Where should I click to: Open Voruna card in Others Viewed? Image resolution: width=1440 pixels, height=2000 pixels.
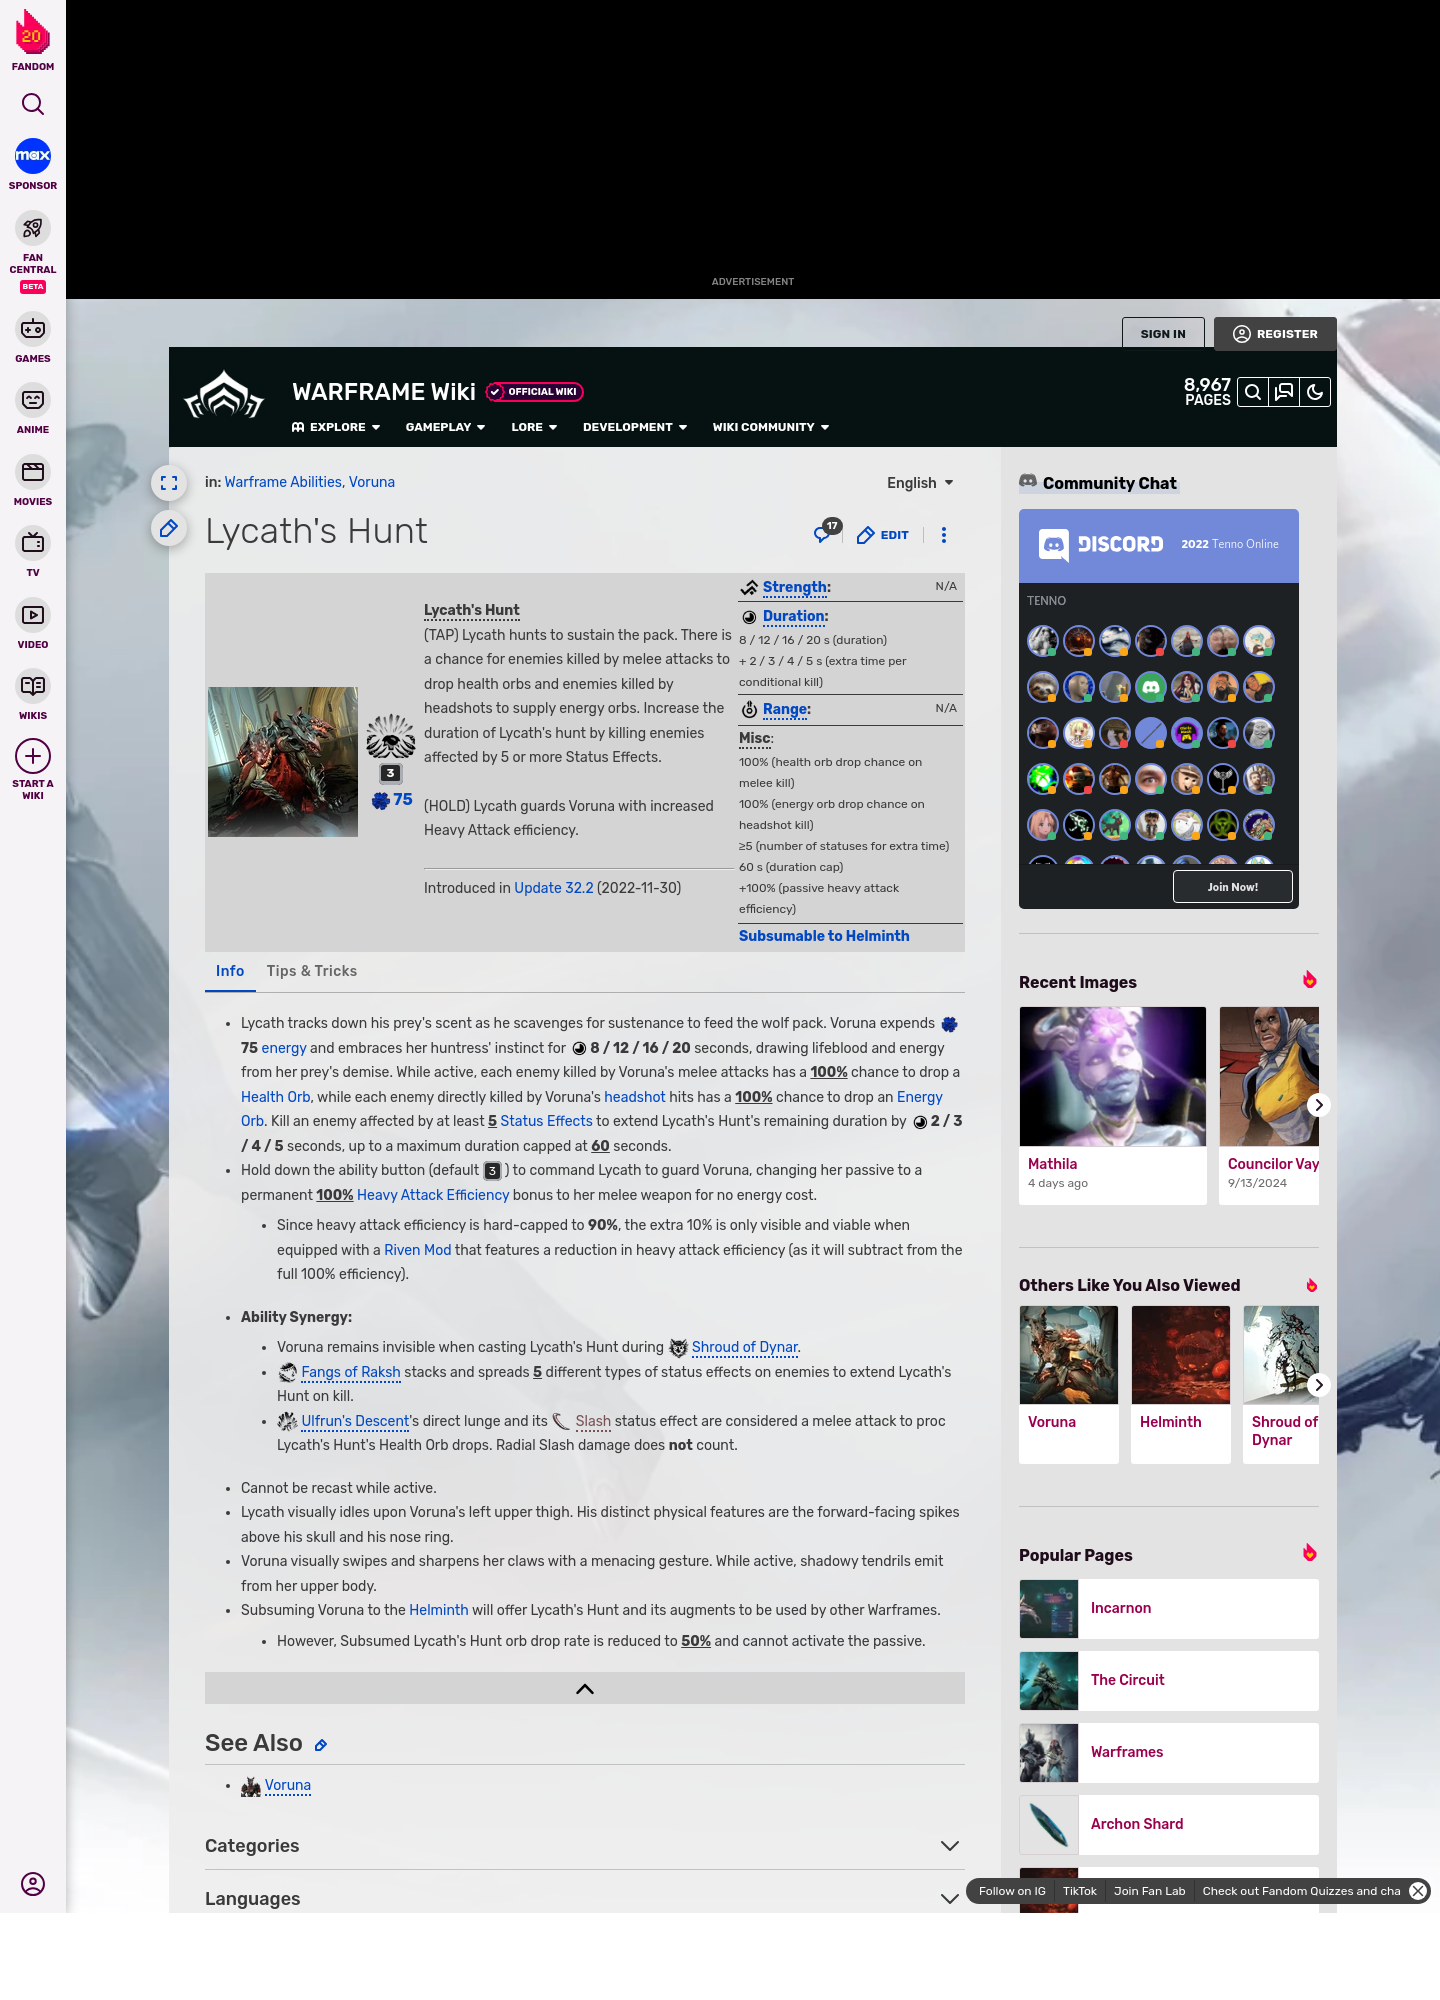coord(1069,1384)
